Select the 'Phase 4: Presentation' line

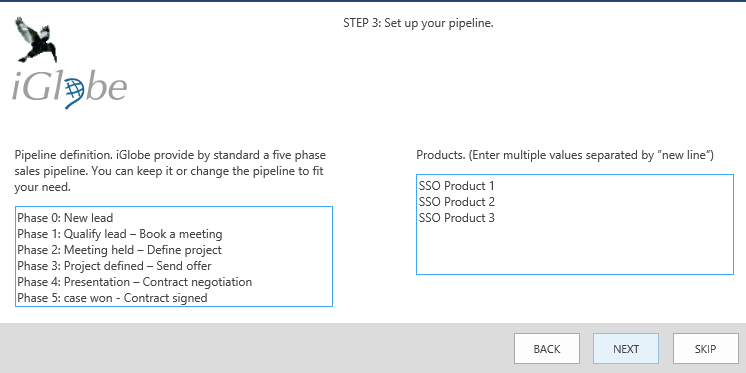pyautogui.click(x=135, y=282)
